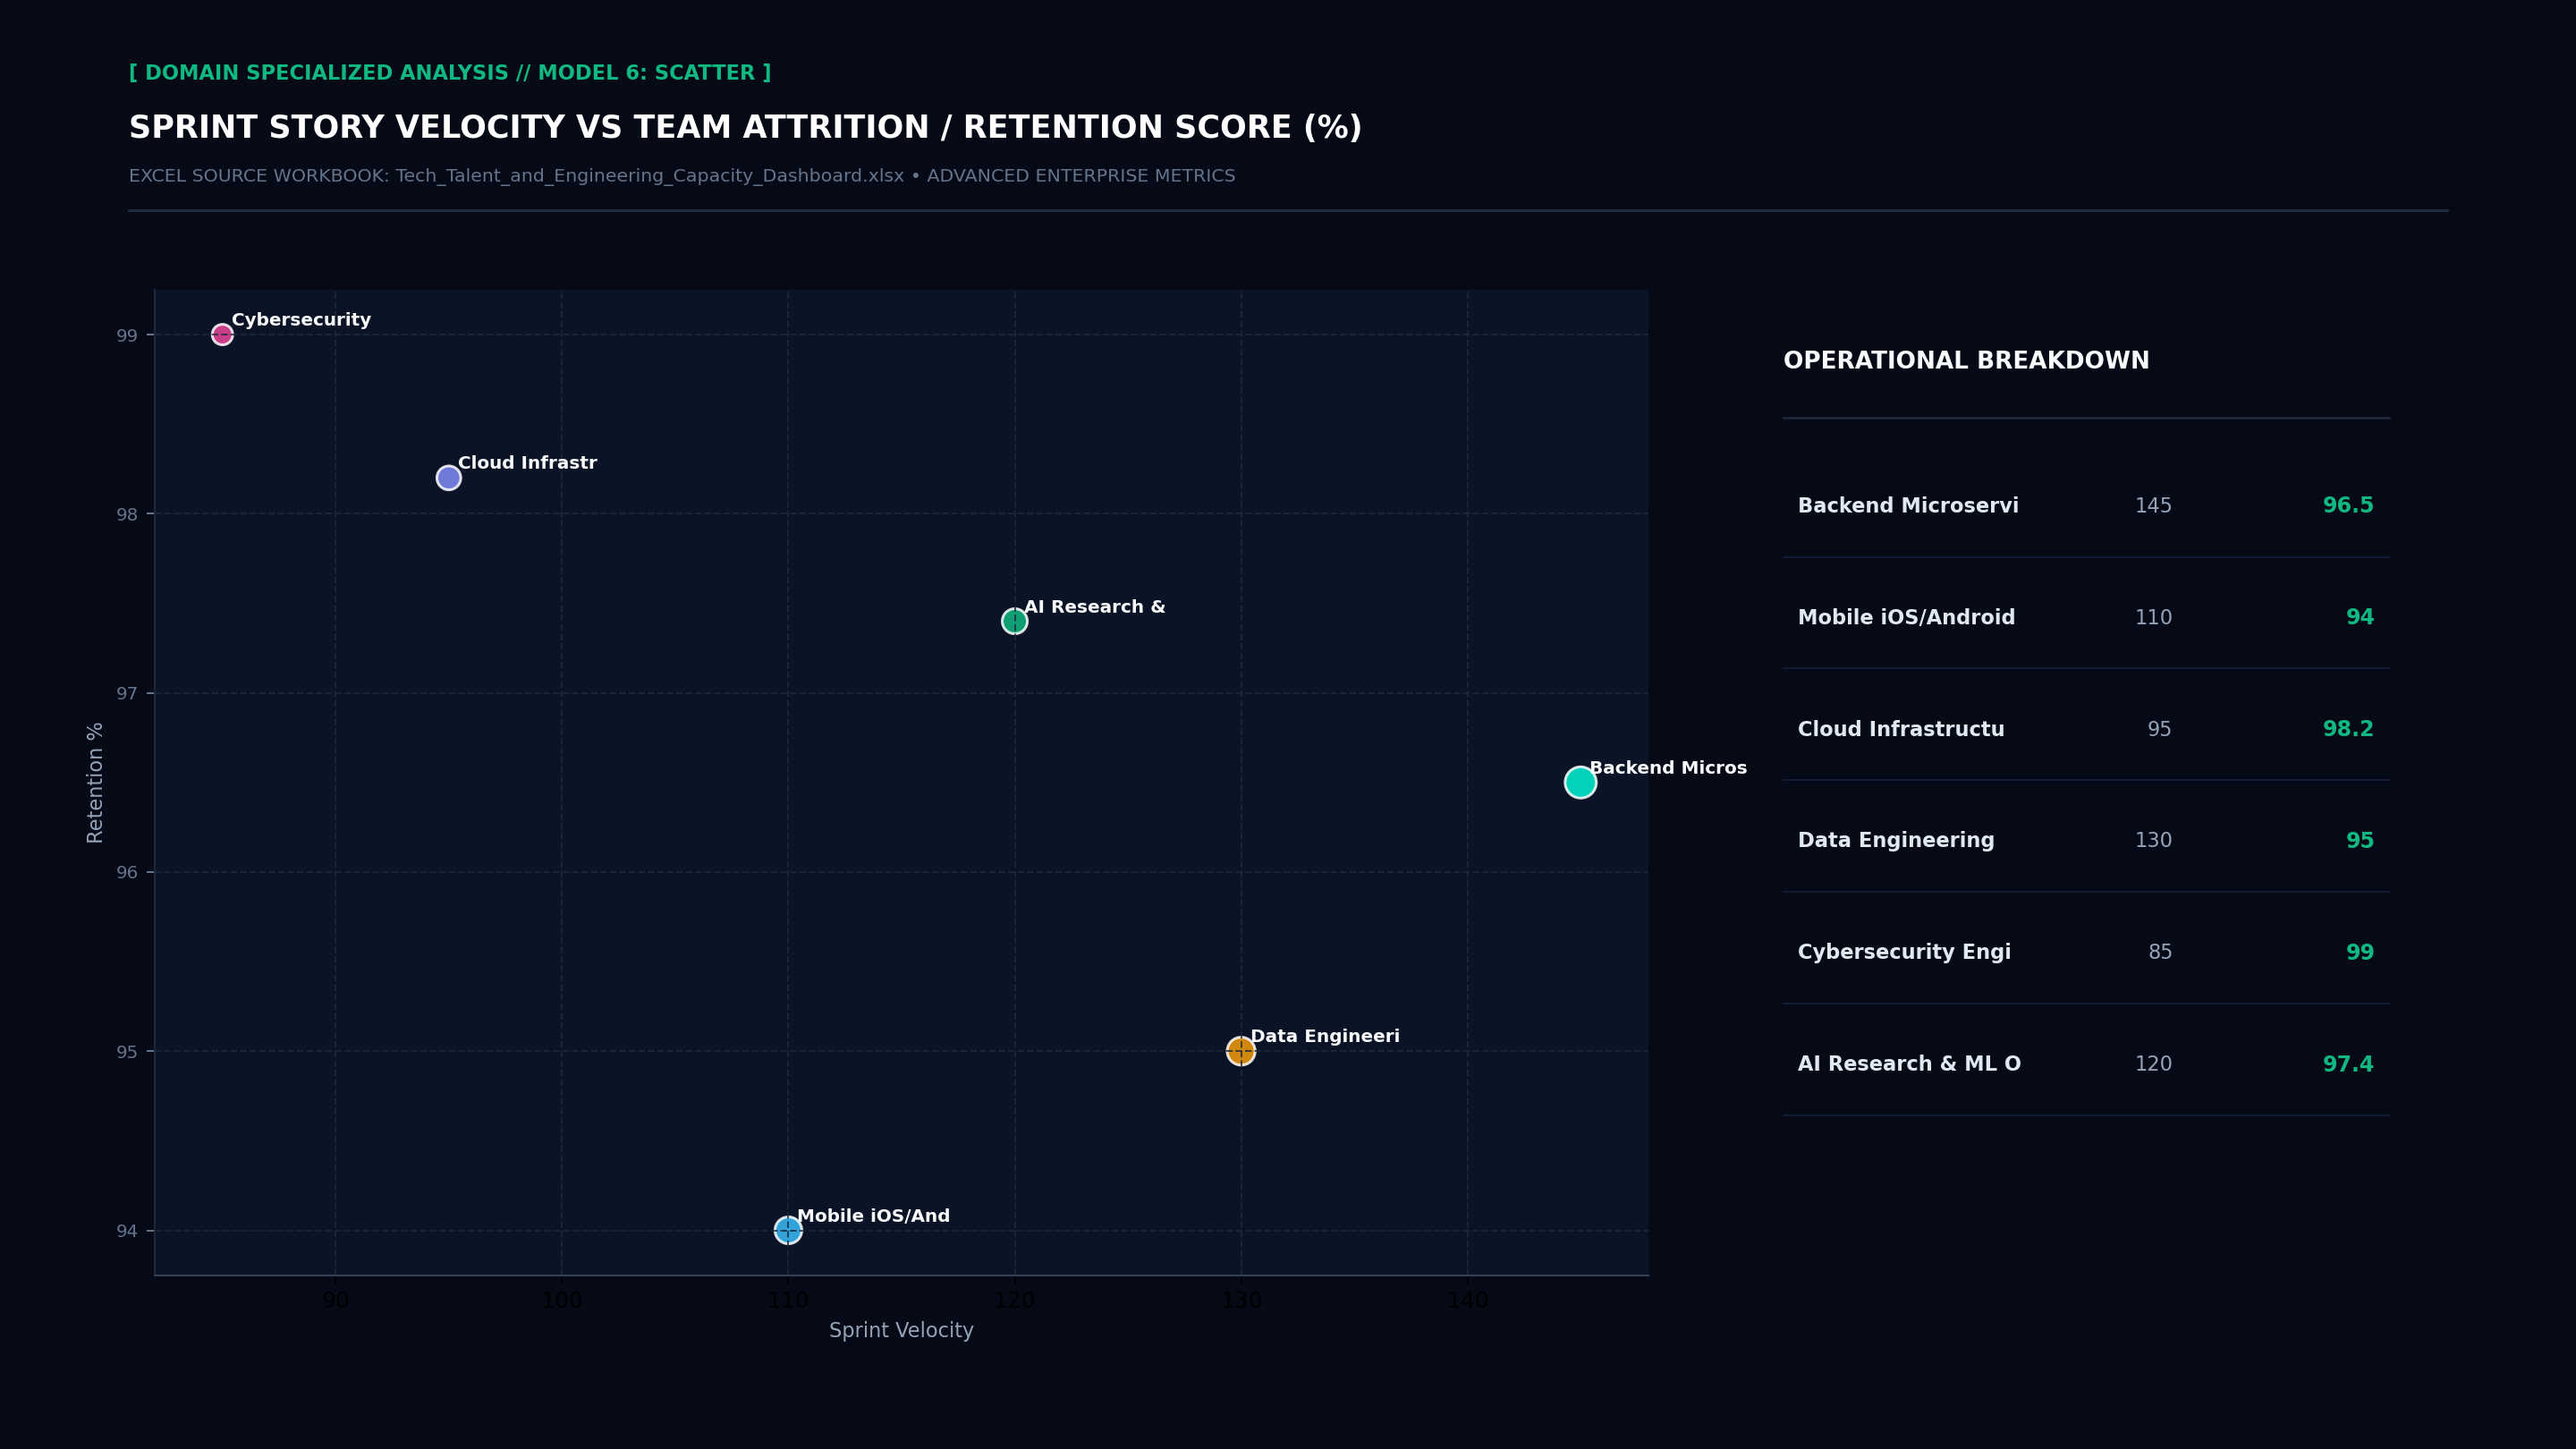Select the blue Mobile iOS/And marker
Viewport: 2576px width, 1449px height.
point(788,1230)
